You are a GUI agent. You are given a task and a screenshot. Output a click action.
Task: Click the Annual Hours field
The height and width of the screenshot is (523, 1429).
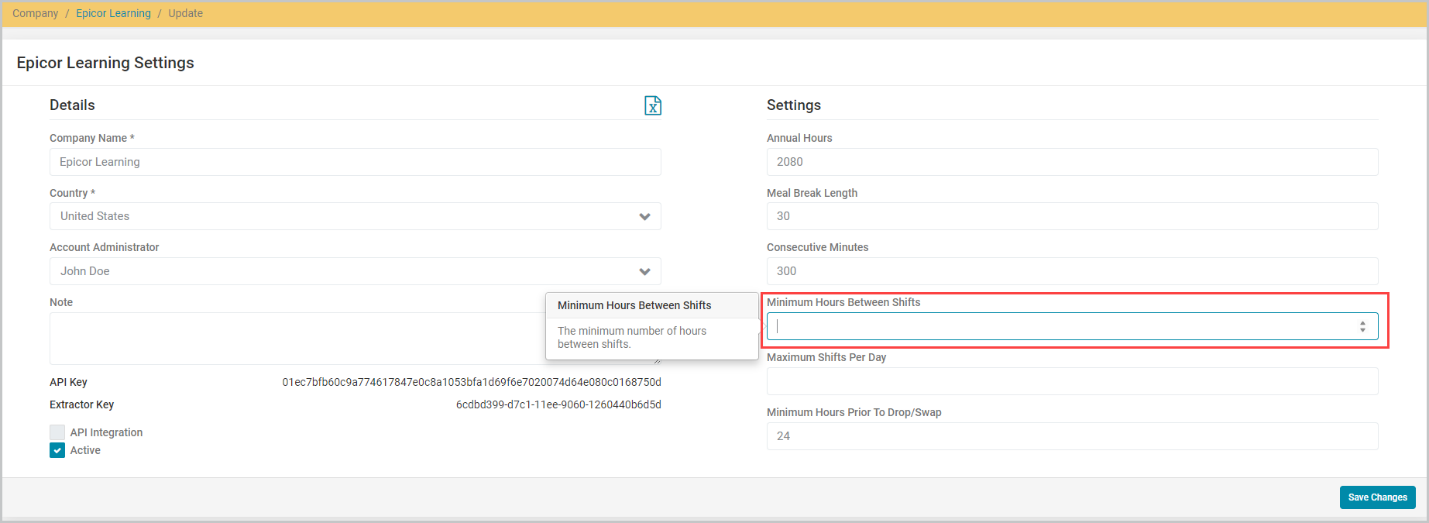tap(1072, 162)
